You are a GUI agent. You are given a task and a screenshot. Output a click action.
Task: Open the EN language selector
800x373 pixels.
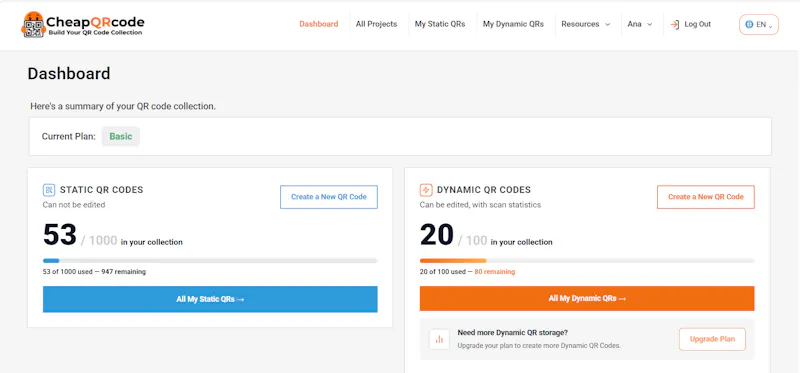[x=759, y=24]
